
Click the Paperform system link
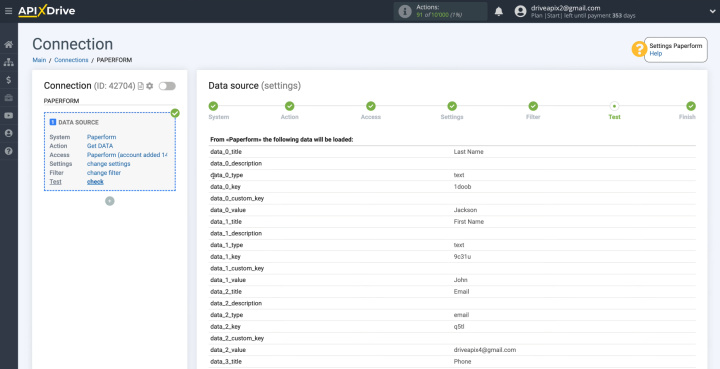click(101, 137)
